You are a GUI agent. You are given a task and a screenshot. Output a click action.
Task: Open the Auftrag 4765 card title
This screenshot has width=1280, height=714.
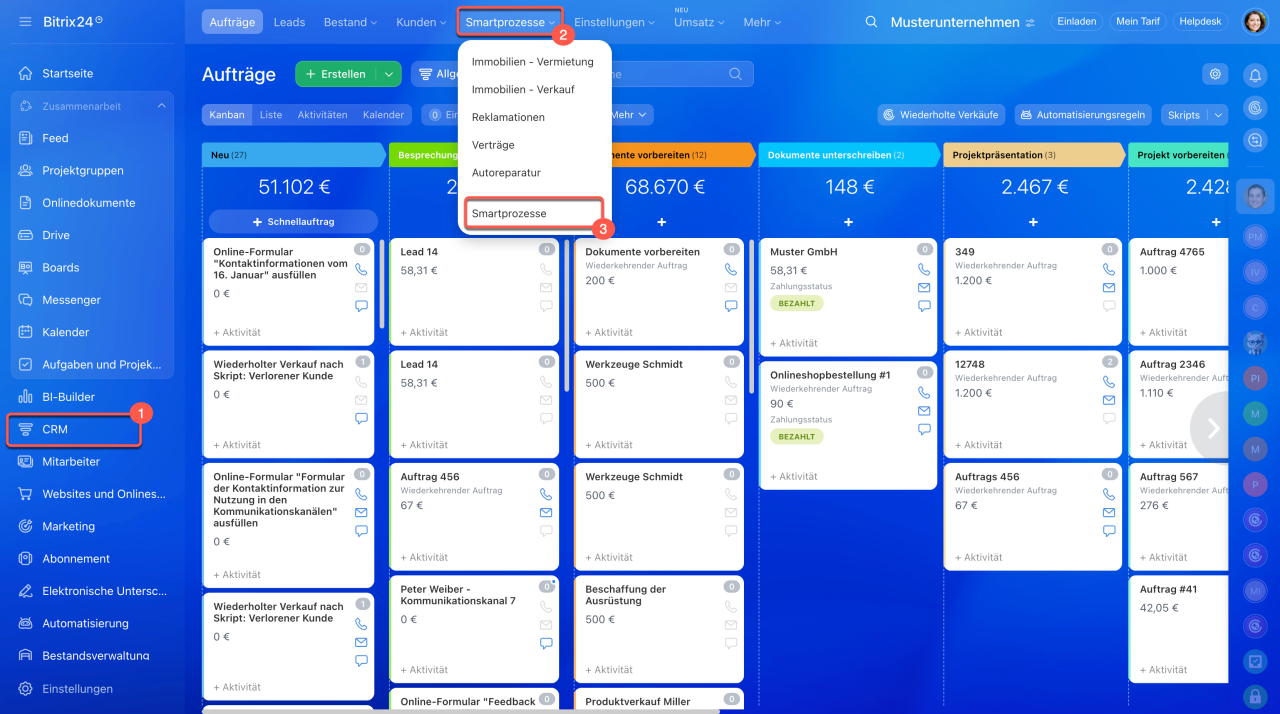tap(1172, 252)
